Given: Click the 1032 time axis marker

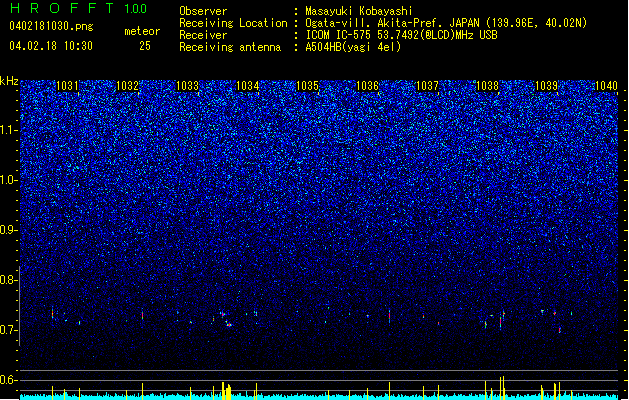Looking at the screenshot, I should (127, 86).
